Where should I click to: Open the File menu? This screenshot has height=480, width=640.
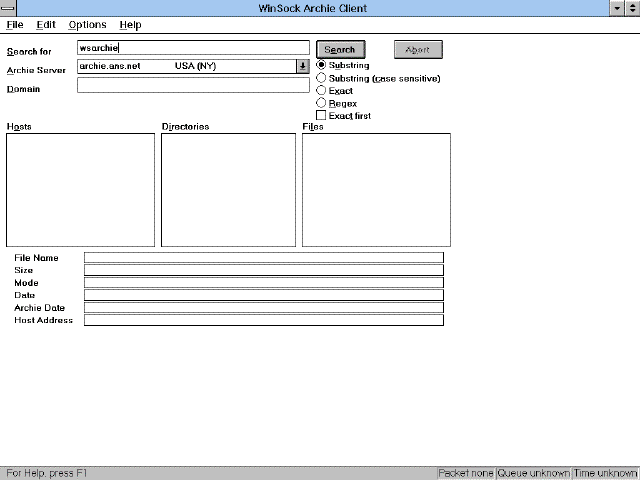pos(15,25)
